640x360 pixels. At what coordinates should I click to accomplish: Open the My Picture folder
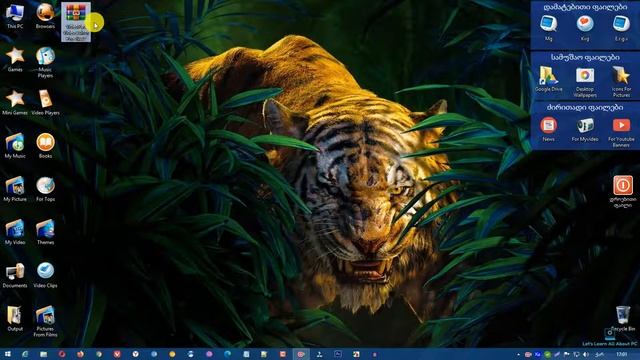pyautogui.click(x=15, y=189)
